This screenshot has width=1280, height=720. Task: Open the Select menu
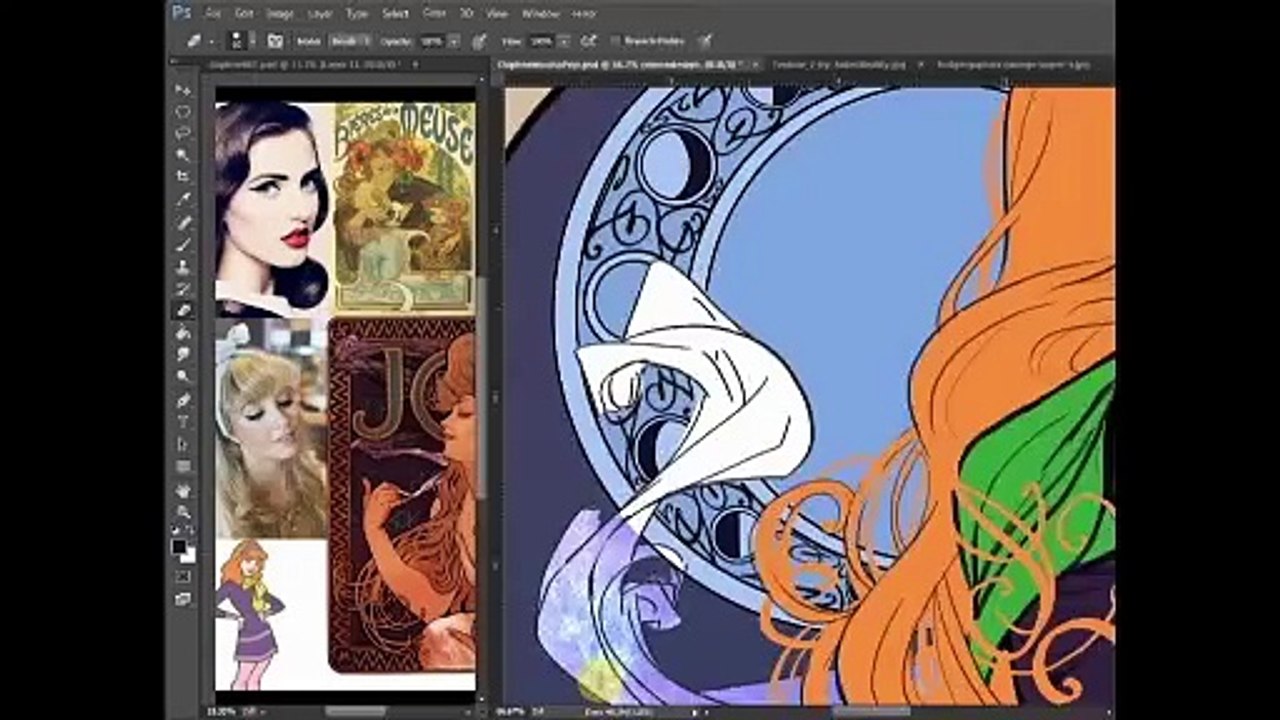395,14
